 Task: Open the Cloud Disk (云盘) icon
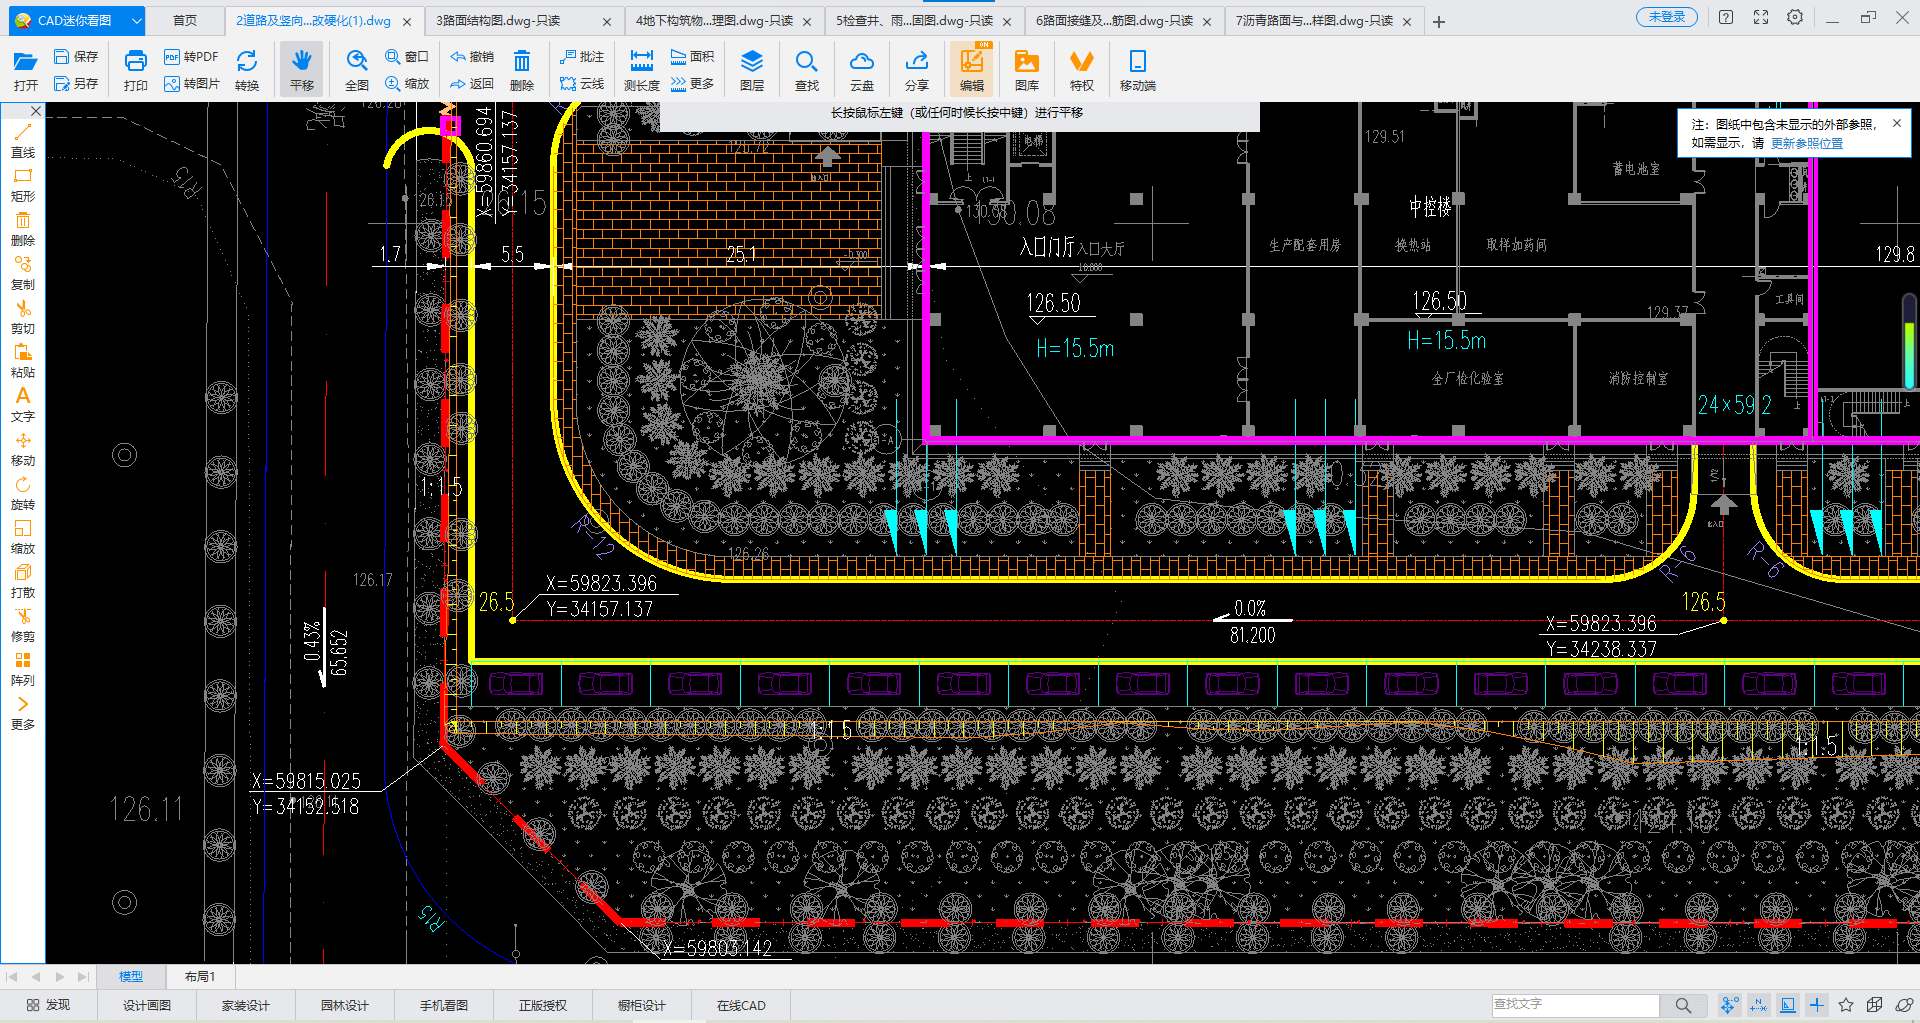861,70
